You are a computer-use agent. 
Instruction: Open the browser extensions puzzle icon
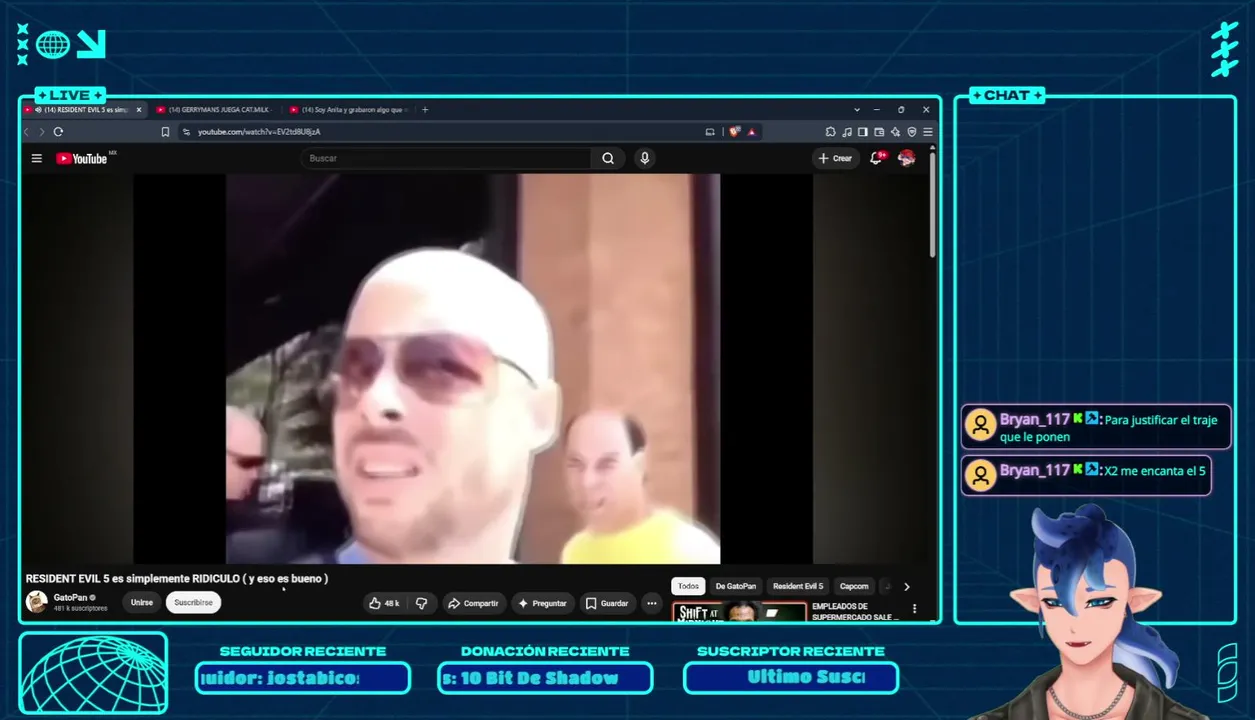click(830, 132)
